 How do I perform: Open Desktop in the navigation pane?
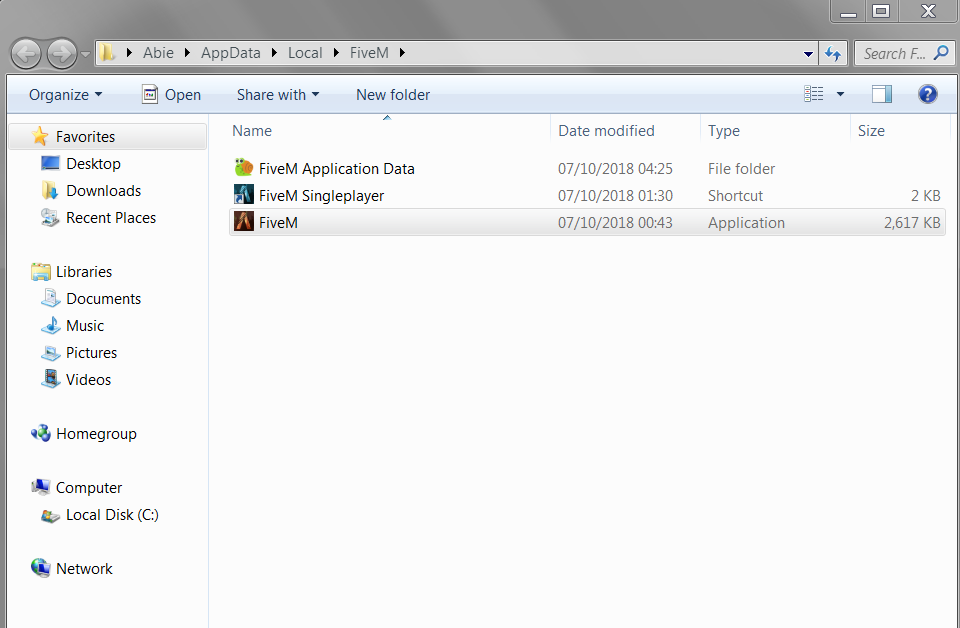[x=93, y=163]
